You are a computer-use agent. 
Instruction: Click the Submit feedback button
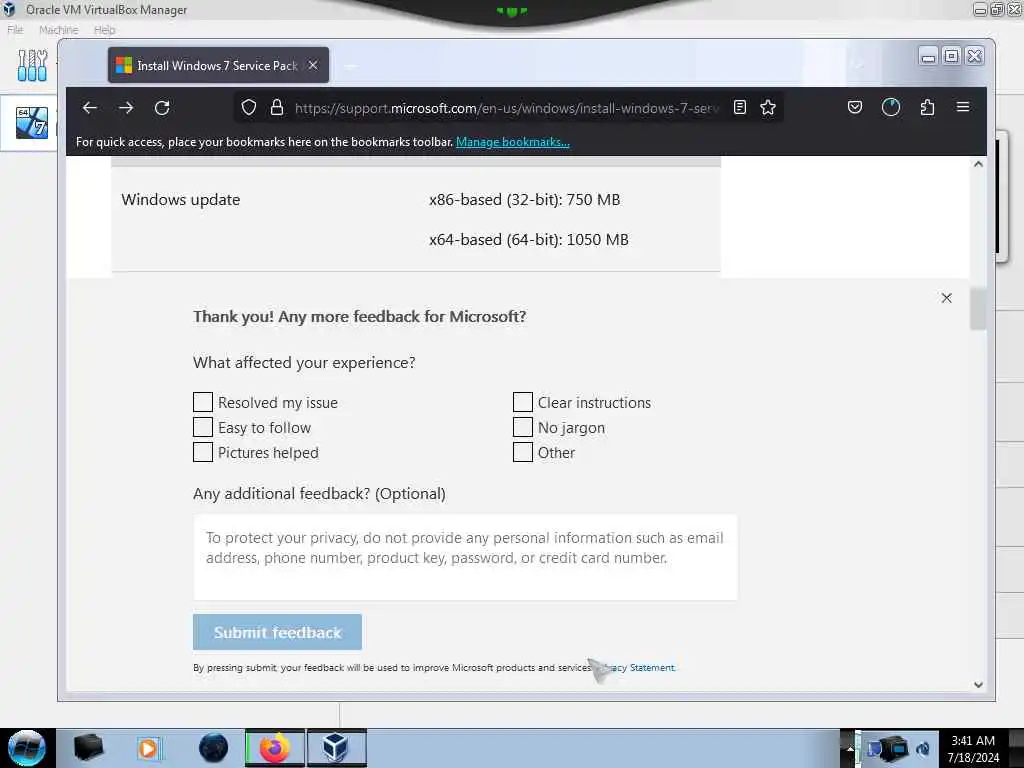[x=278, y=632]
